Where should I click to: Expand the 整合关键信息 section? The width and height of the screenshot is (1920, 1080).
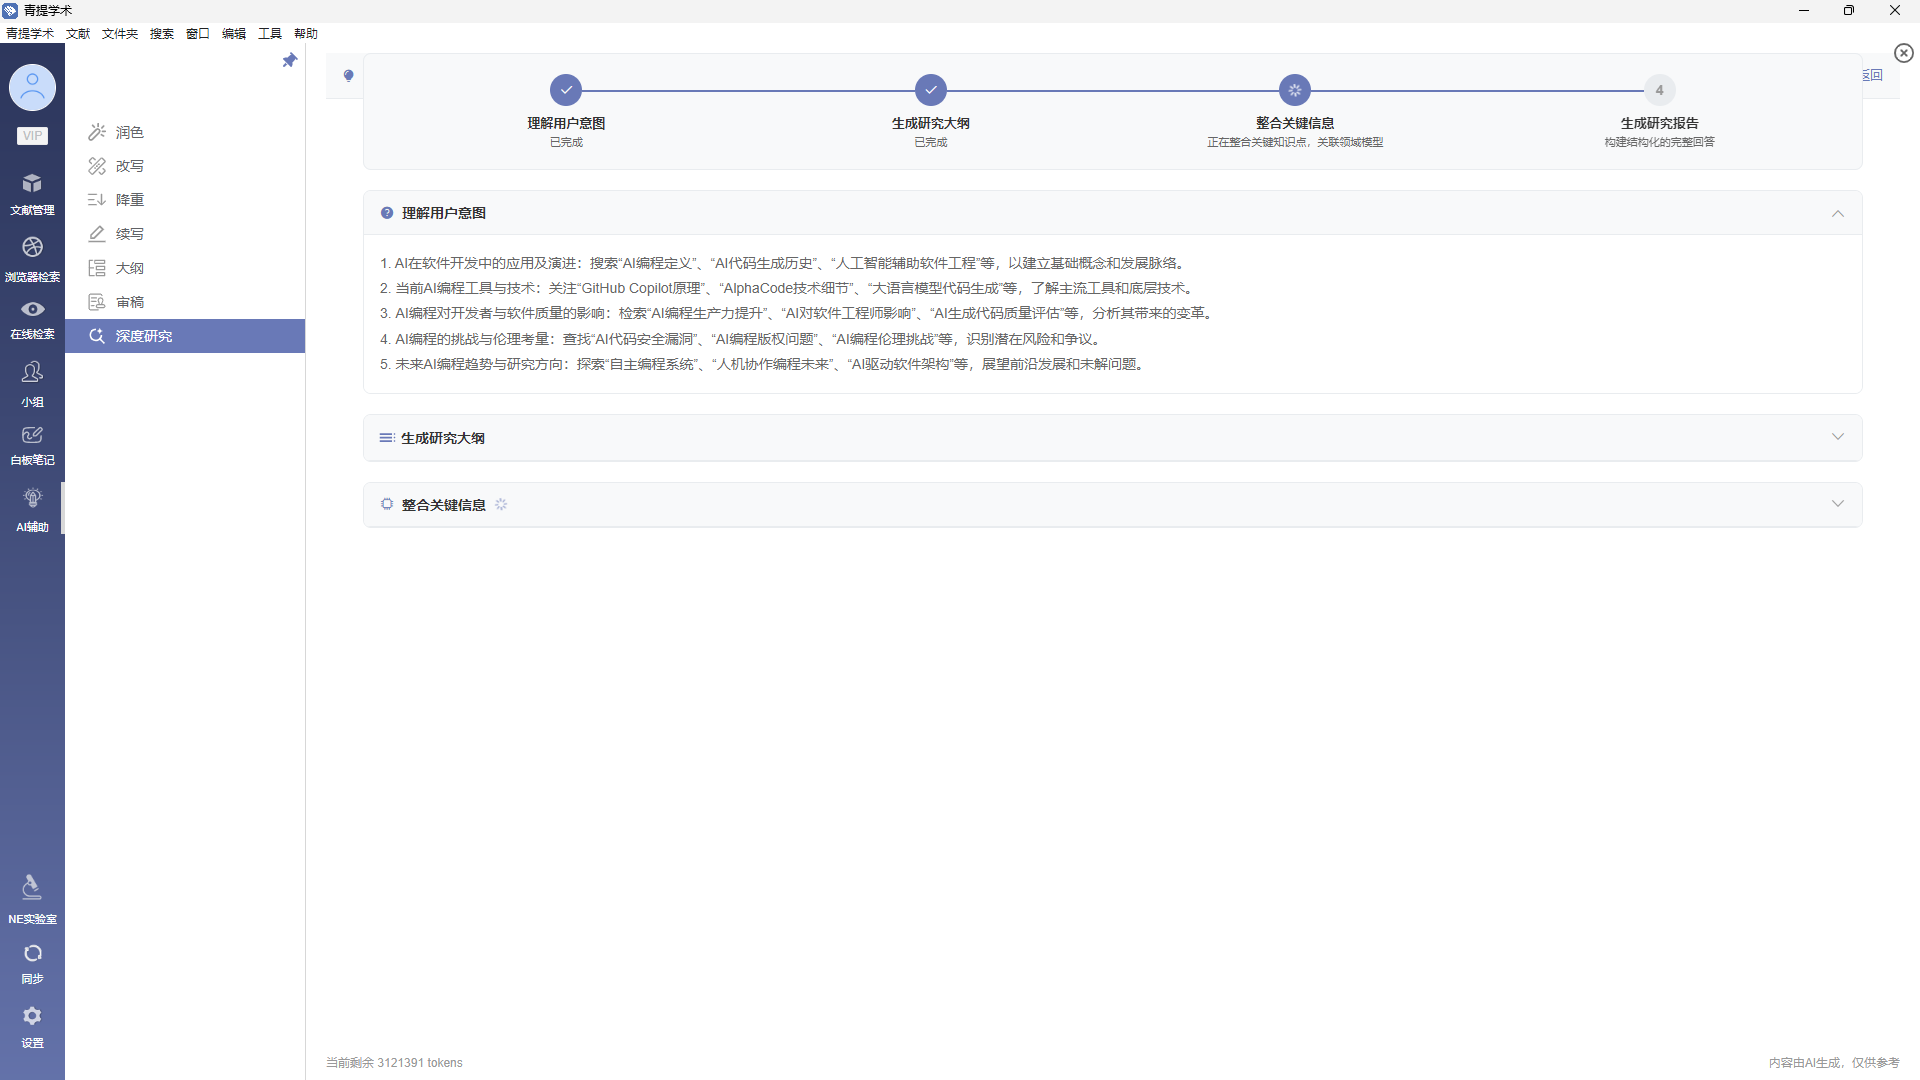1837,504
